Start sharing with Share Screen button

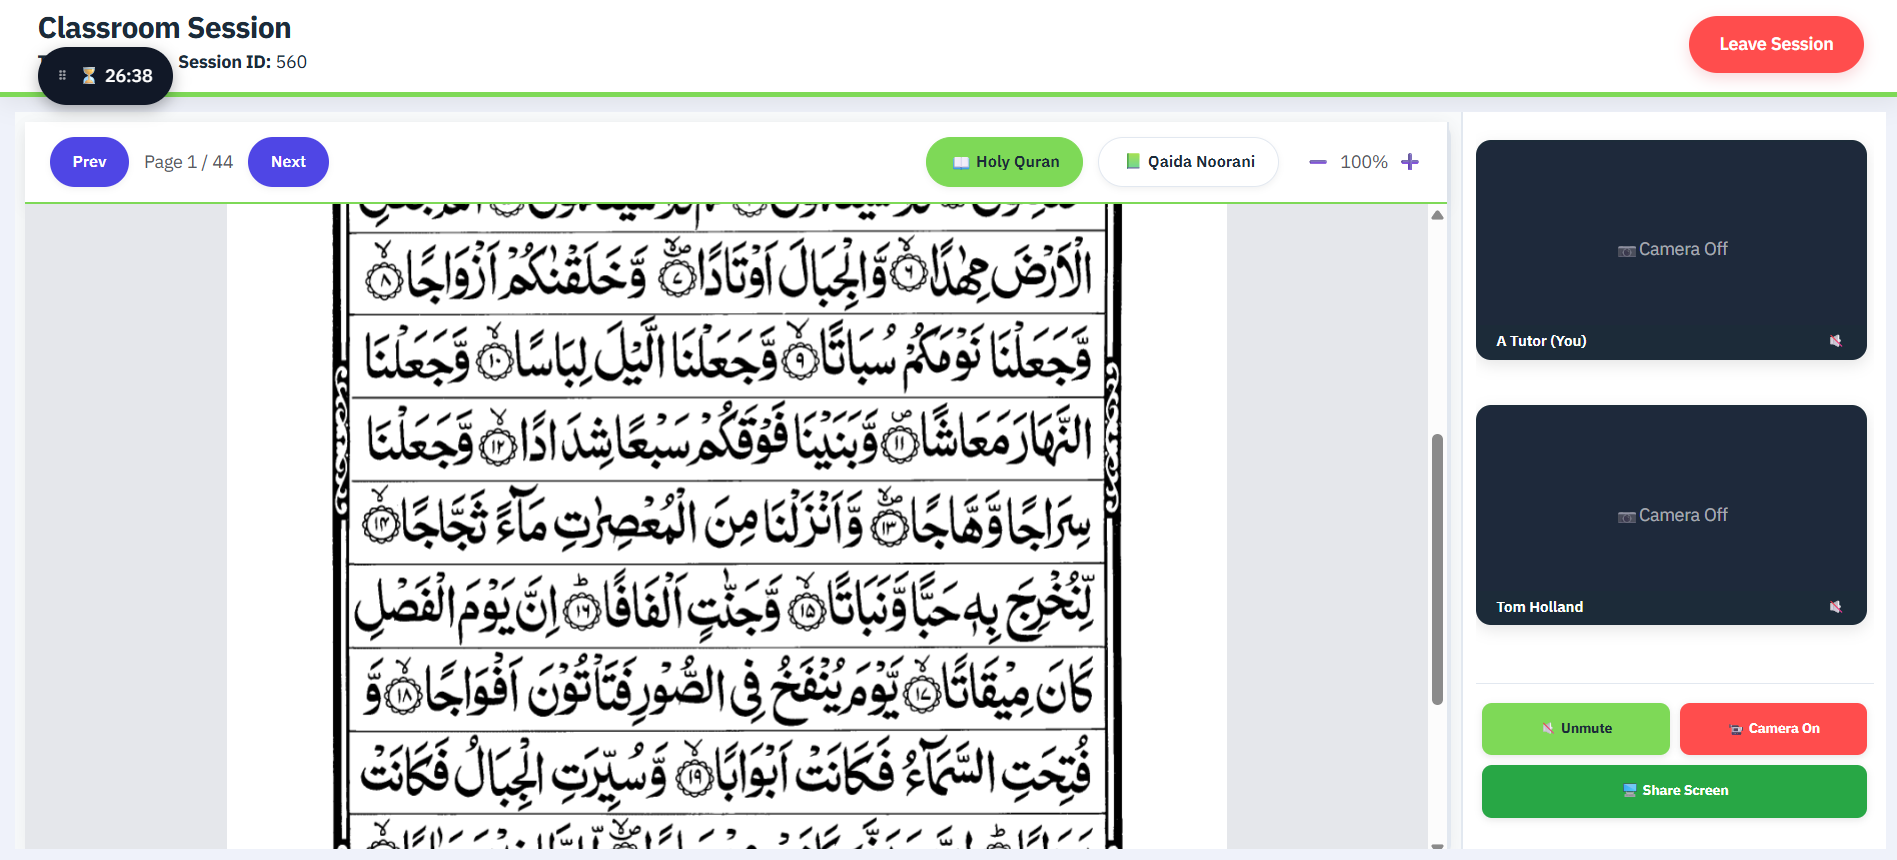tap(1673, 791)
